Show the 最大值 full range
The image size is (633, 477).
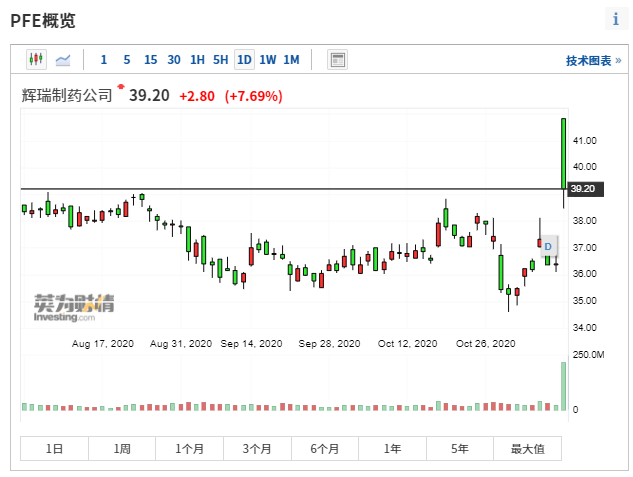(527, 449)
